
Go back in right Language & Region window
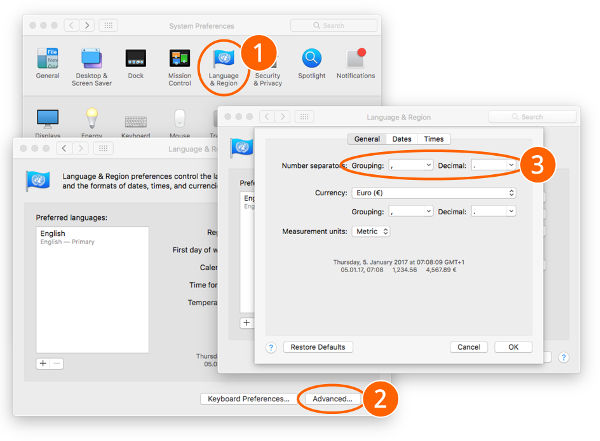tap(267, 116)
